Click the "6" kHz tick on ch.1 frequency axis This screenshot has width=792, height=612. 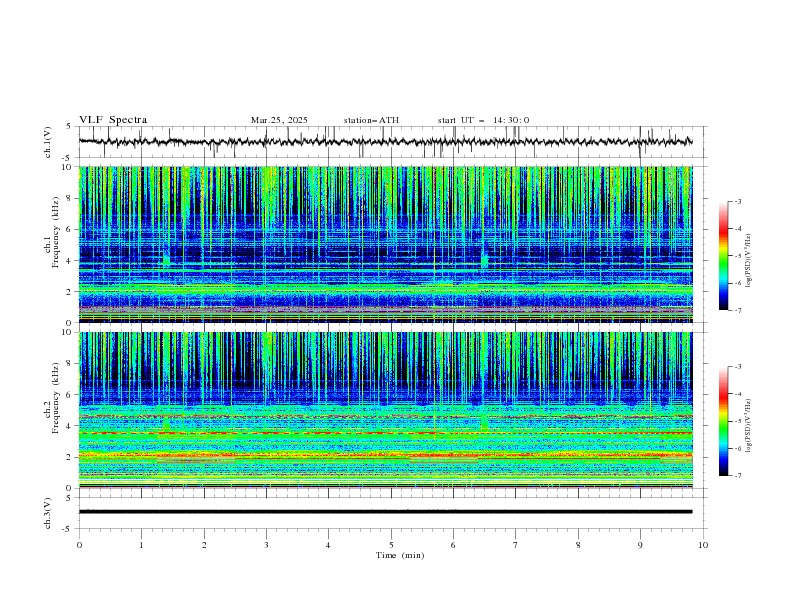click(x=68, y=230)
